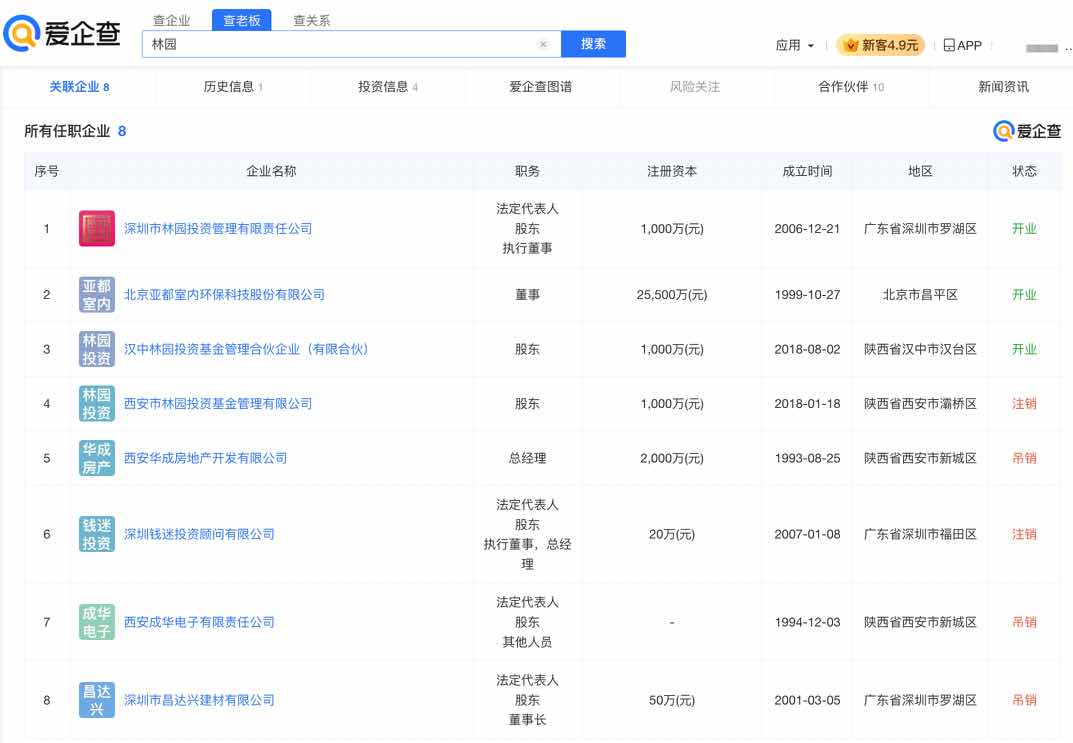
Task: Open 汉中林园投资基金管理合伙企业 link
Action: (x=246, y=350)
